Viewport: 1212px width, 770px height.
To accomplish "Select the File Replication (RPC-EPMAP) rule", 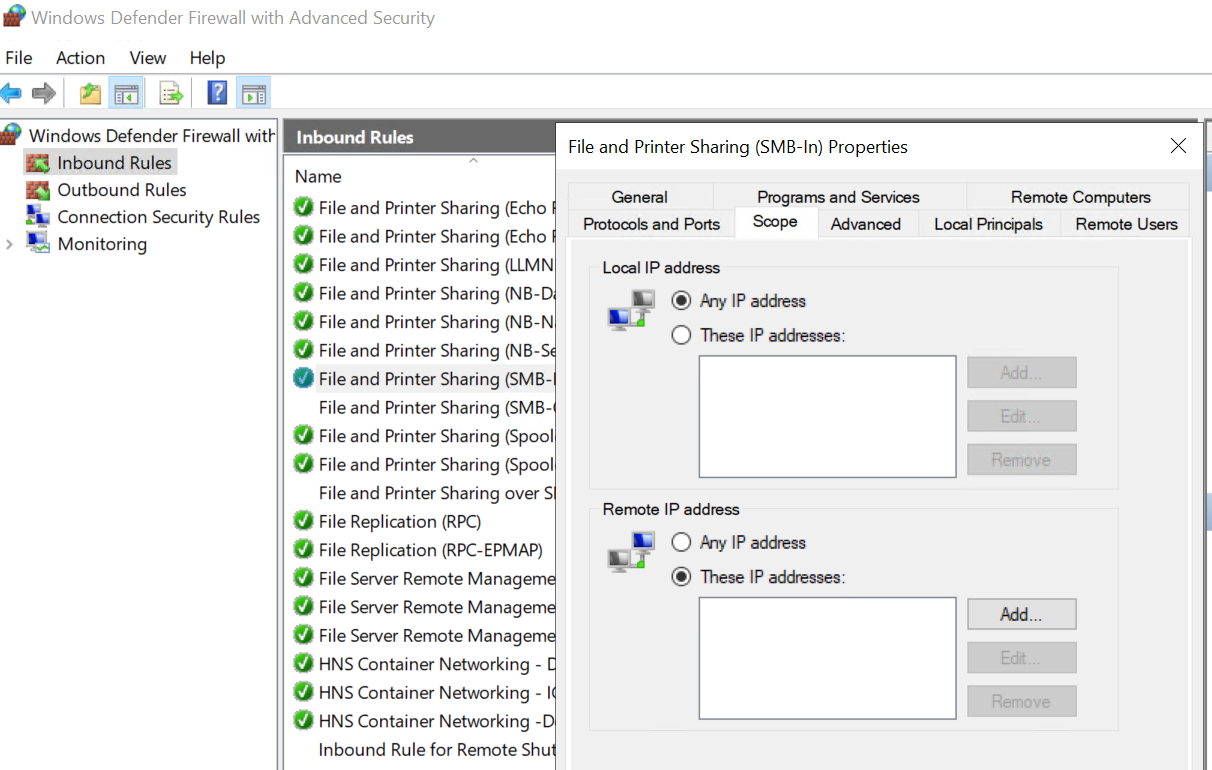I will tap(431, 550).
